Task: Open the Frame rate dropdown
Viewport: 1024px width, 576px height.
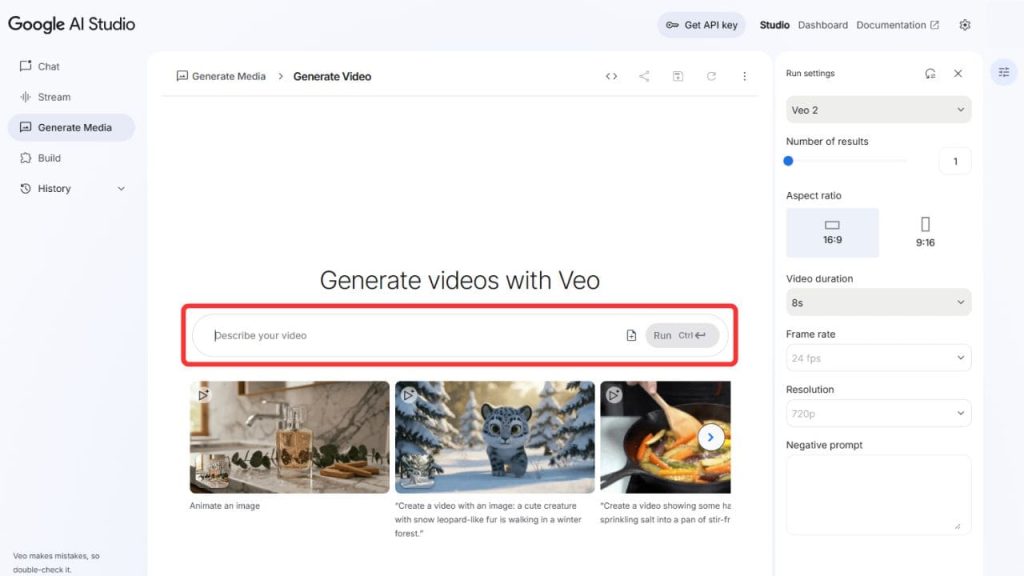Action: coord(878,358)
